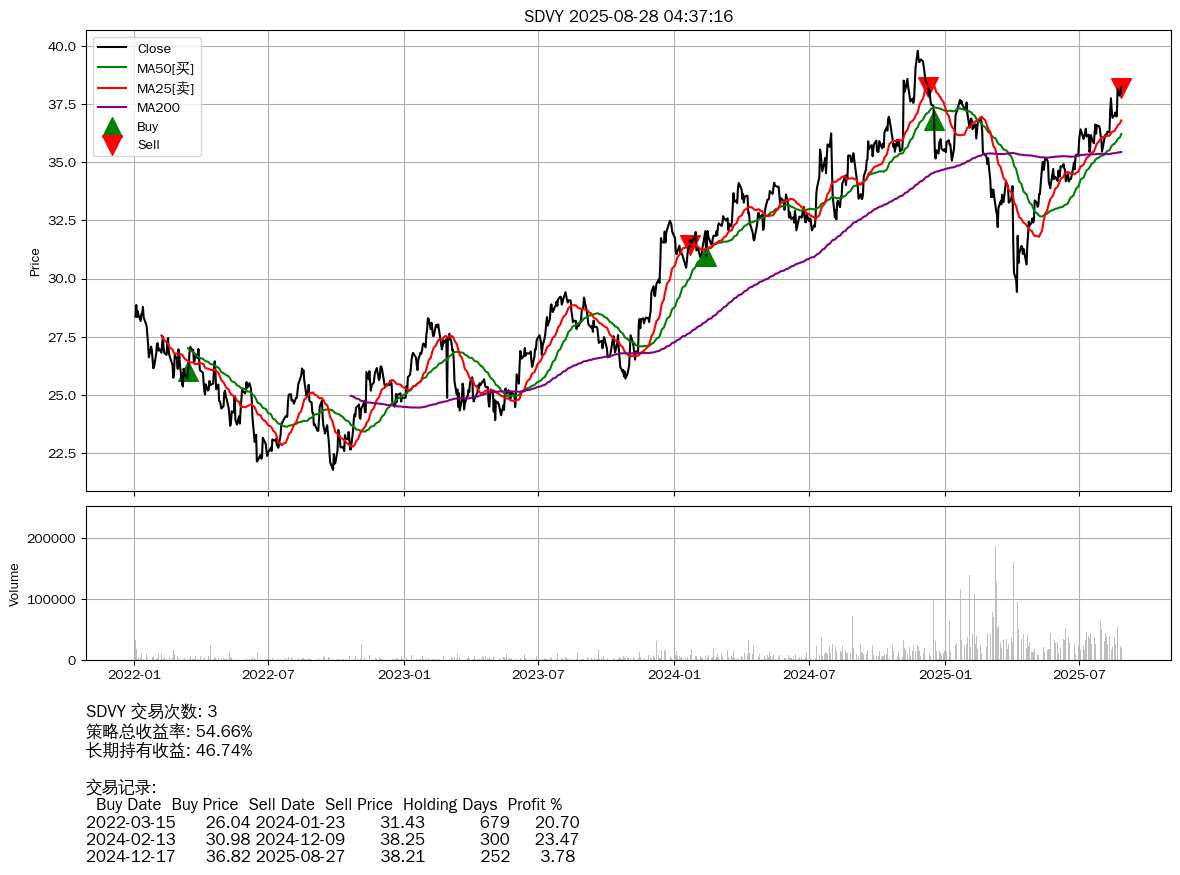Click the green Buy marker near December 2024
This screenshot has width=1180, height=875.
tap(934, 120)
